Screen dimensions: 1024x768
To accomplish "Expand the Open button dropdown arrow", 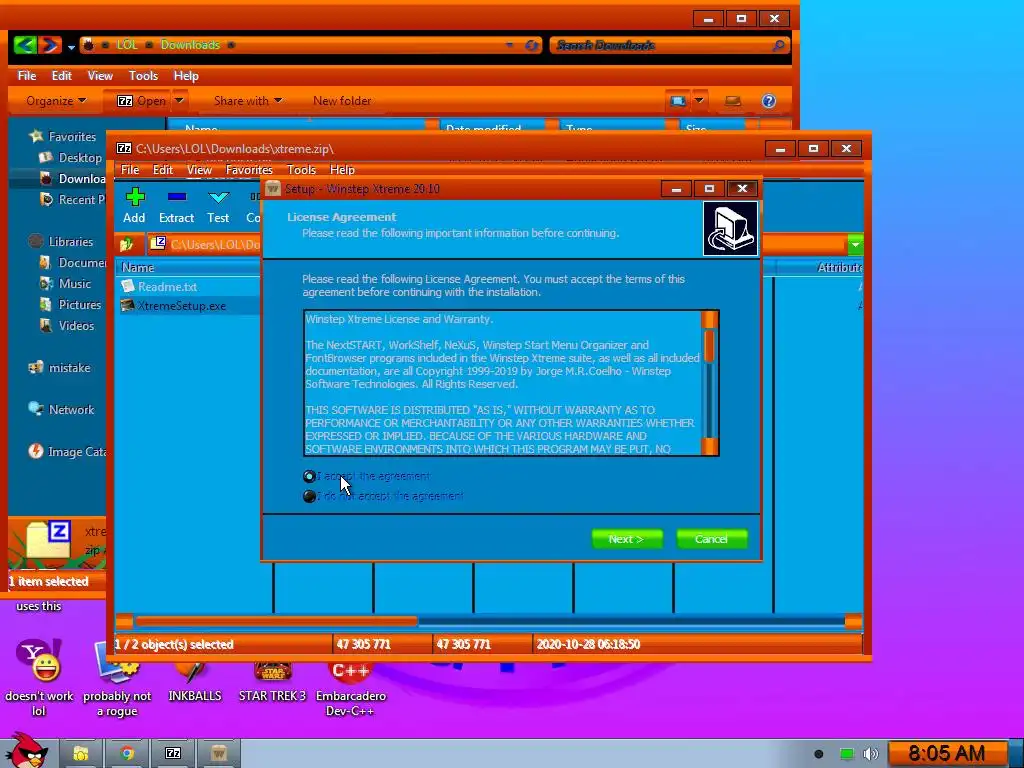I will [x=179, y=101].
